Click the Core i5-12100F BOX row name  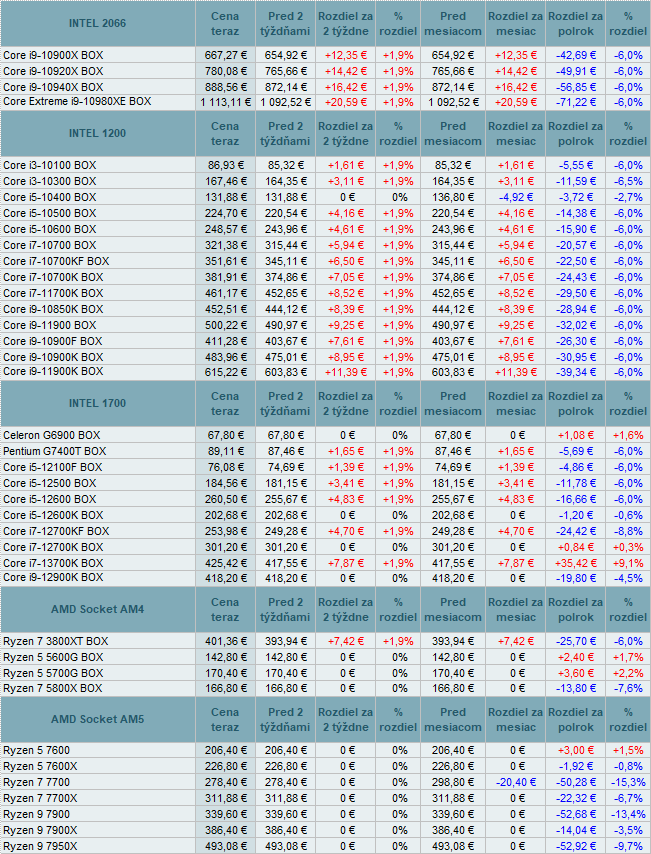pos(52,467)
